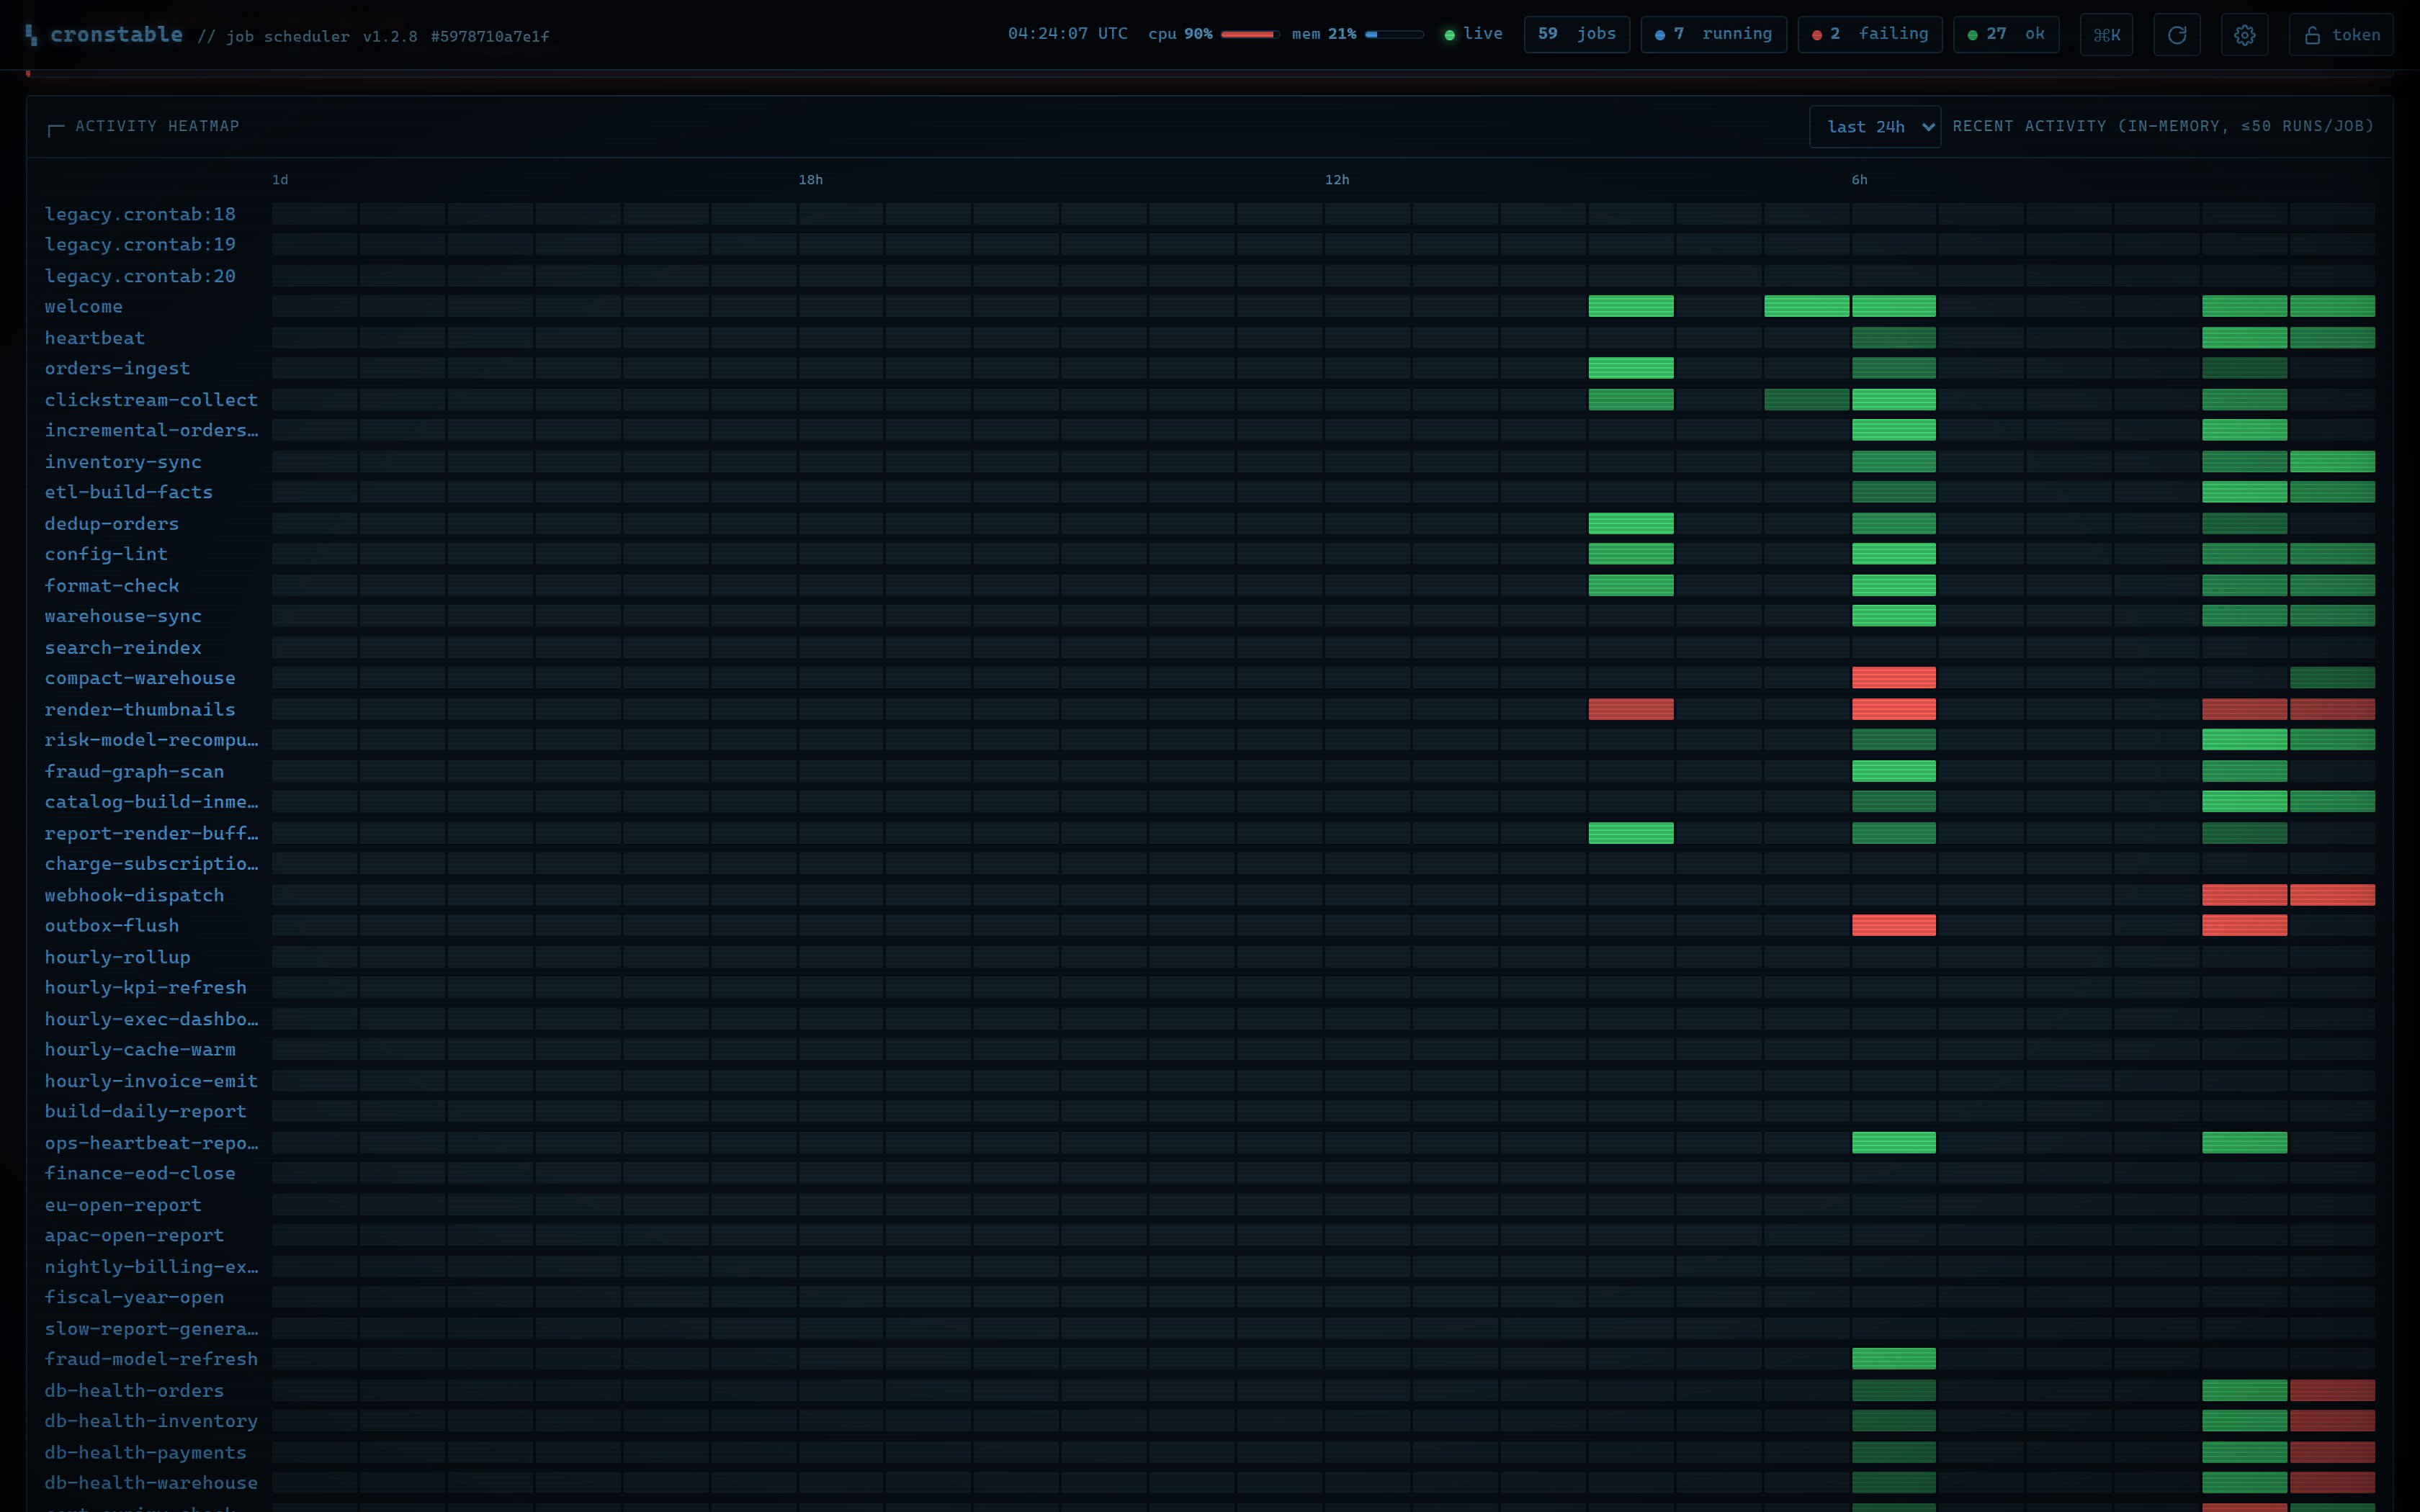Click the build hash #5978710a7e1f

pyautogui.click(x=490, y=36)
